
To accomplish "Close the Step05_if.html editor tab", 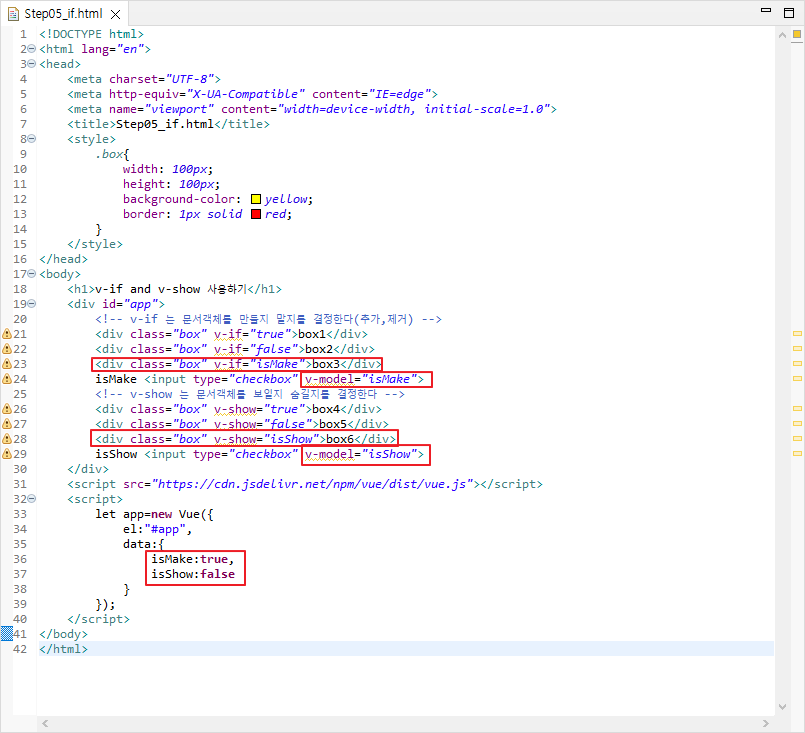I will click(x=116, y=14).
